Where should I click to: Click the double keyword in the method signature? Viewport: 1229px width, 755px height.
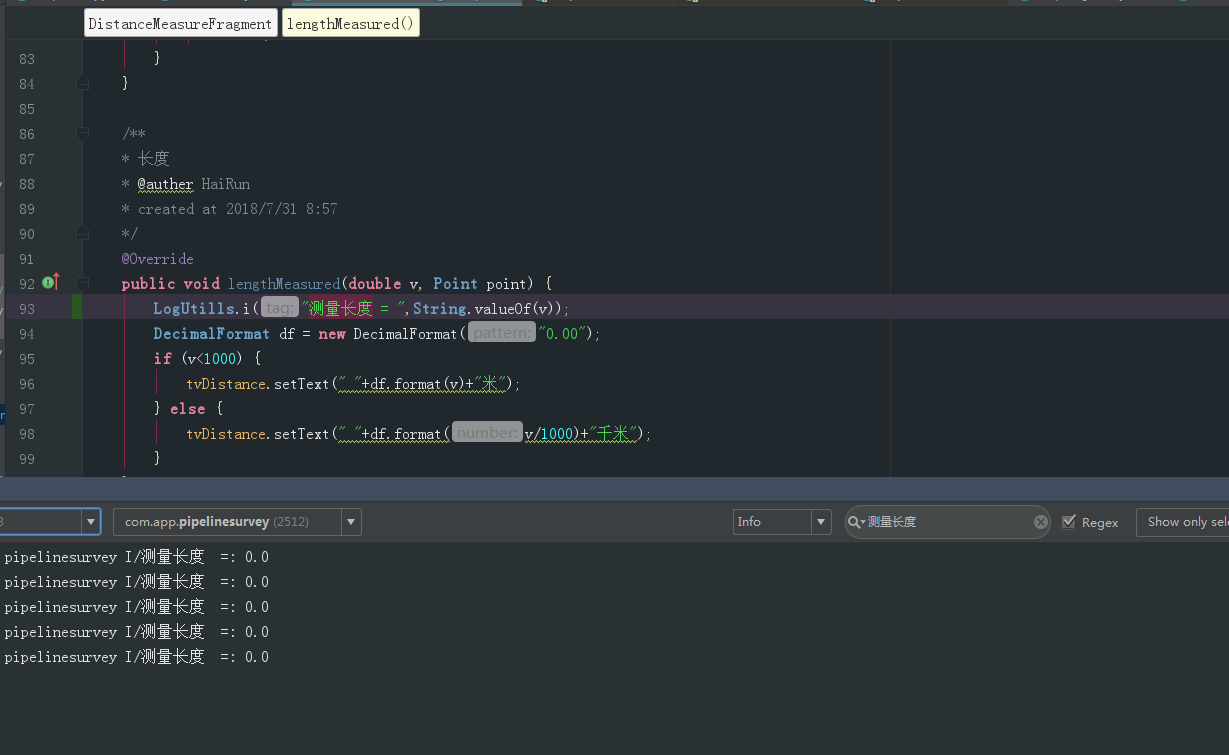375,284
